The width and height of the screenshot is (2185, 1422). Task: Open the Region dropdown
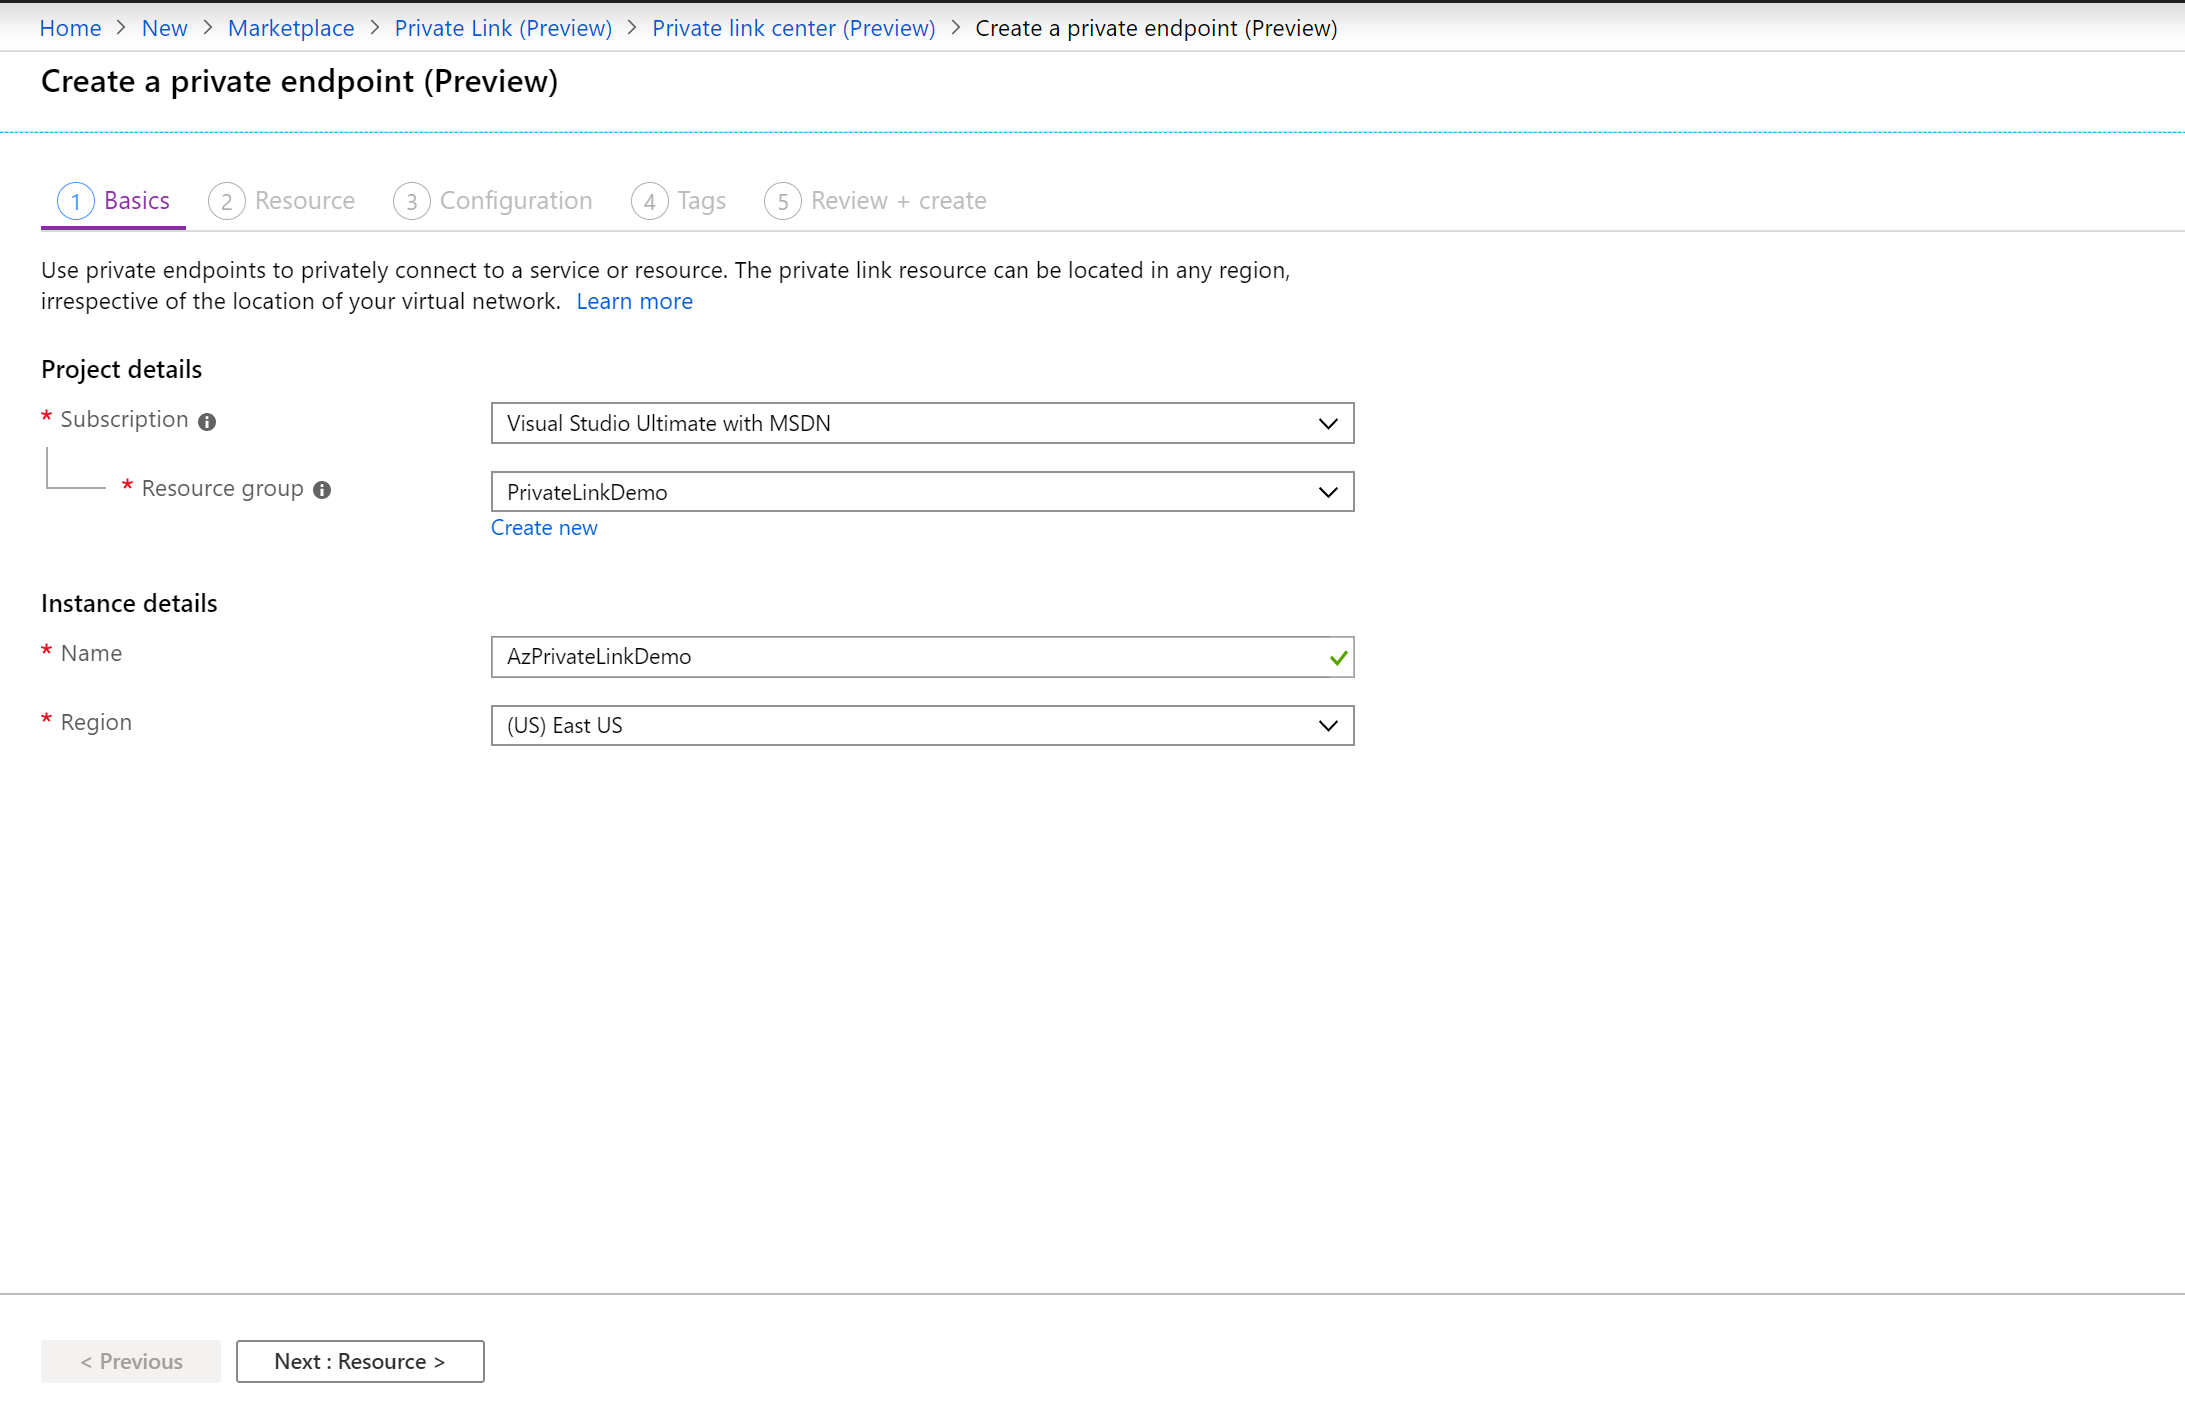coord(922,726)
